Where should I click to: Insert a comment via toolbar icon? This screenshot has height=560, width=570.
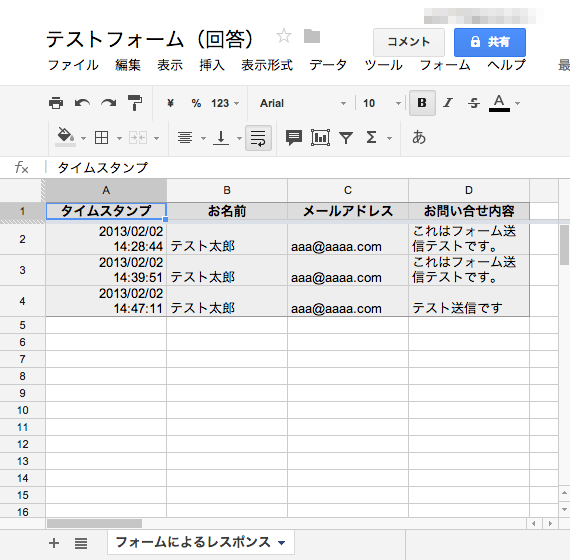(x=294, y=138)
